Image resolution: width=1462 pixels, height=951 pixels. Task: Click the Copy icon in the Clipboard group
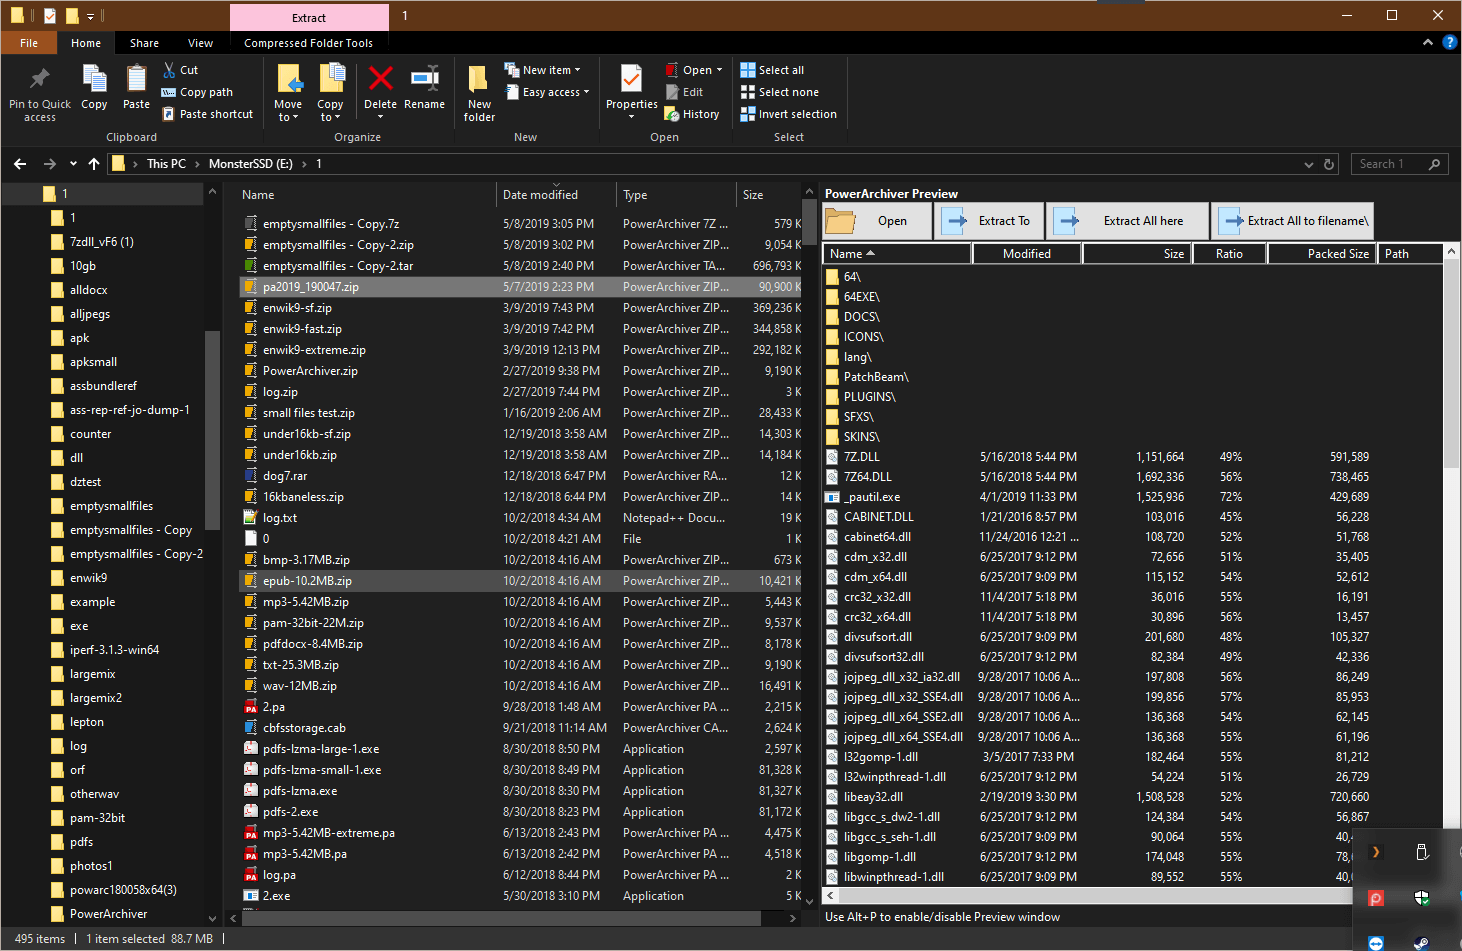(94, 79)
